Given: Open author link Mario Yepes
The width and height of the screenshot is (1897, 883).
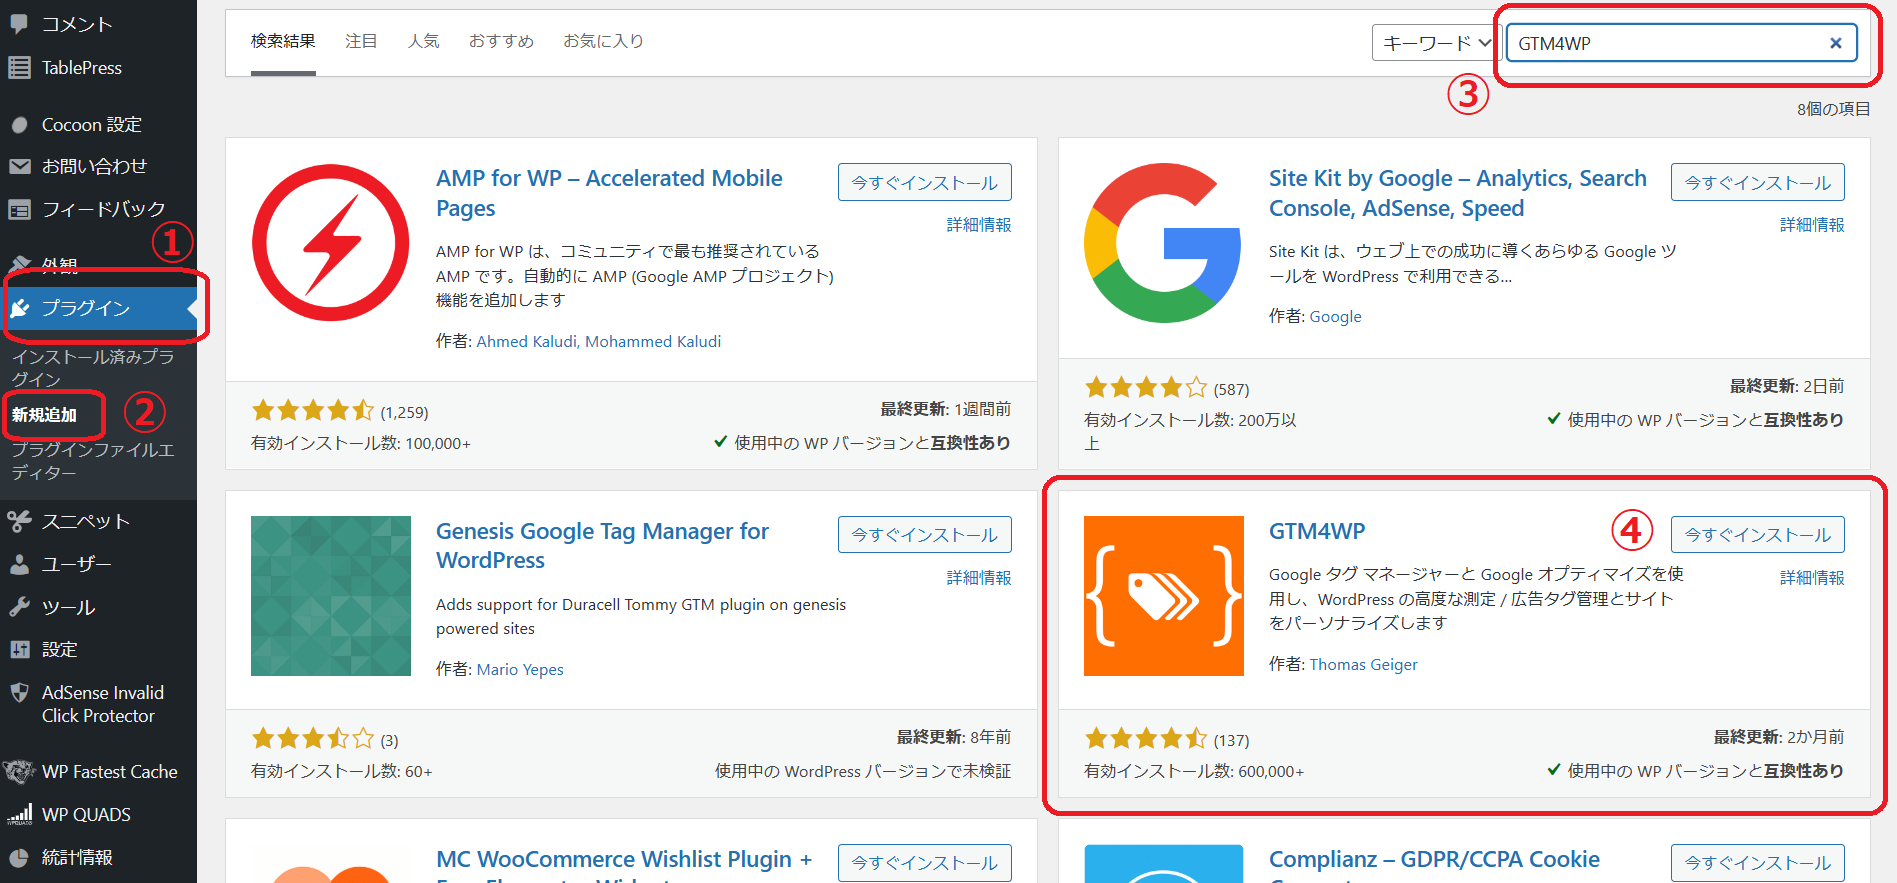Looking at the screenshot, I should [520, 669].
